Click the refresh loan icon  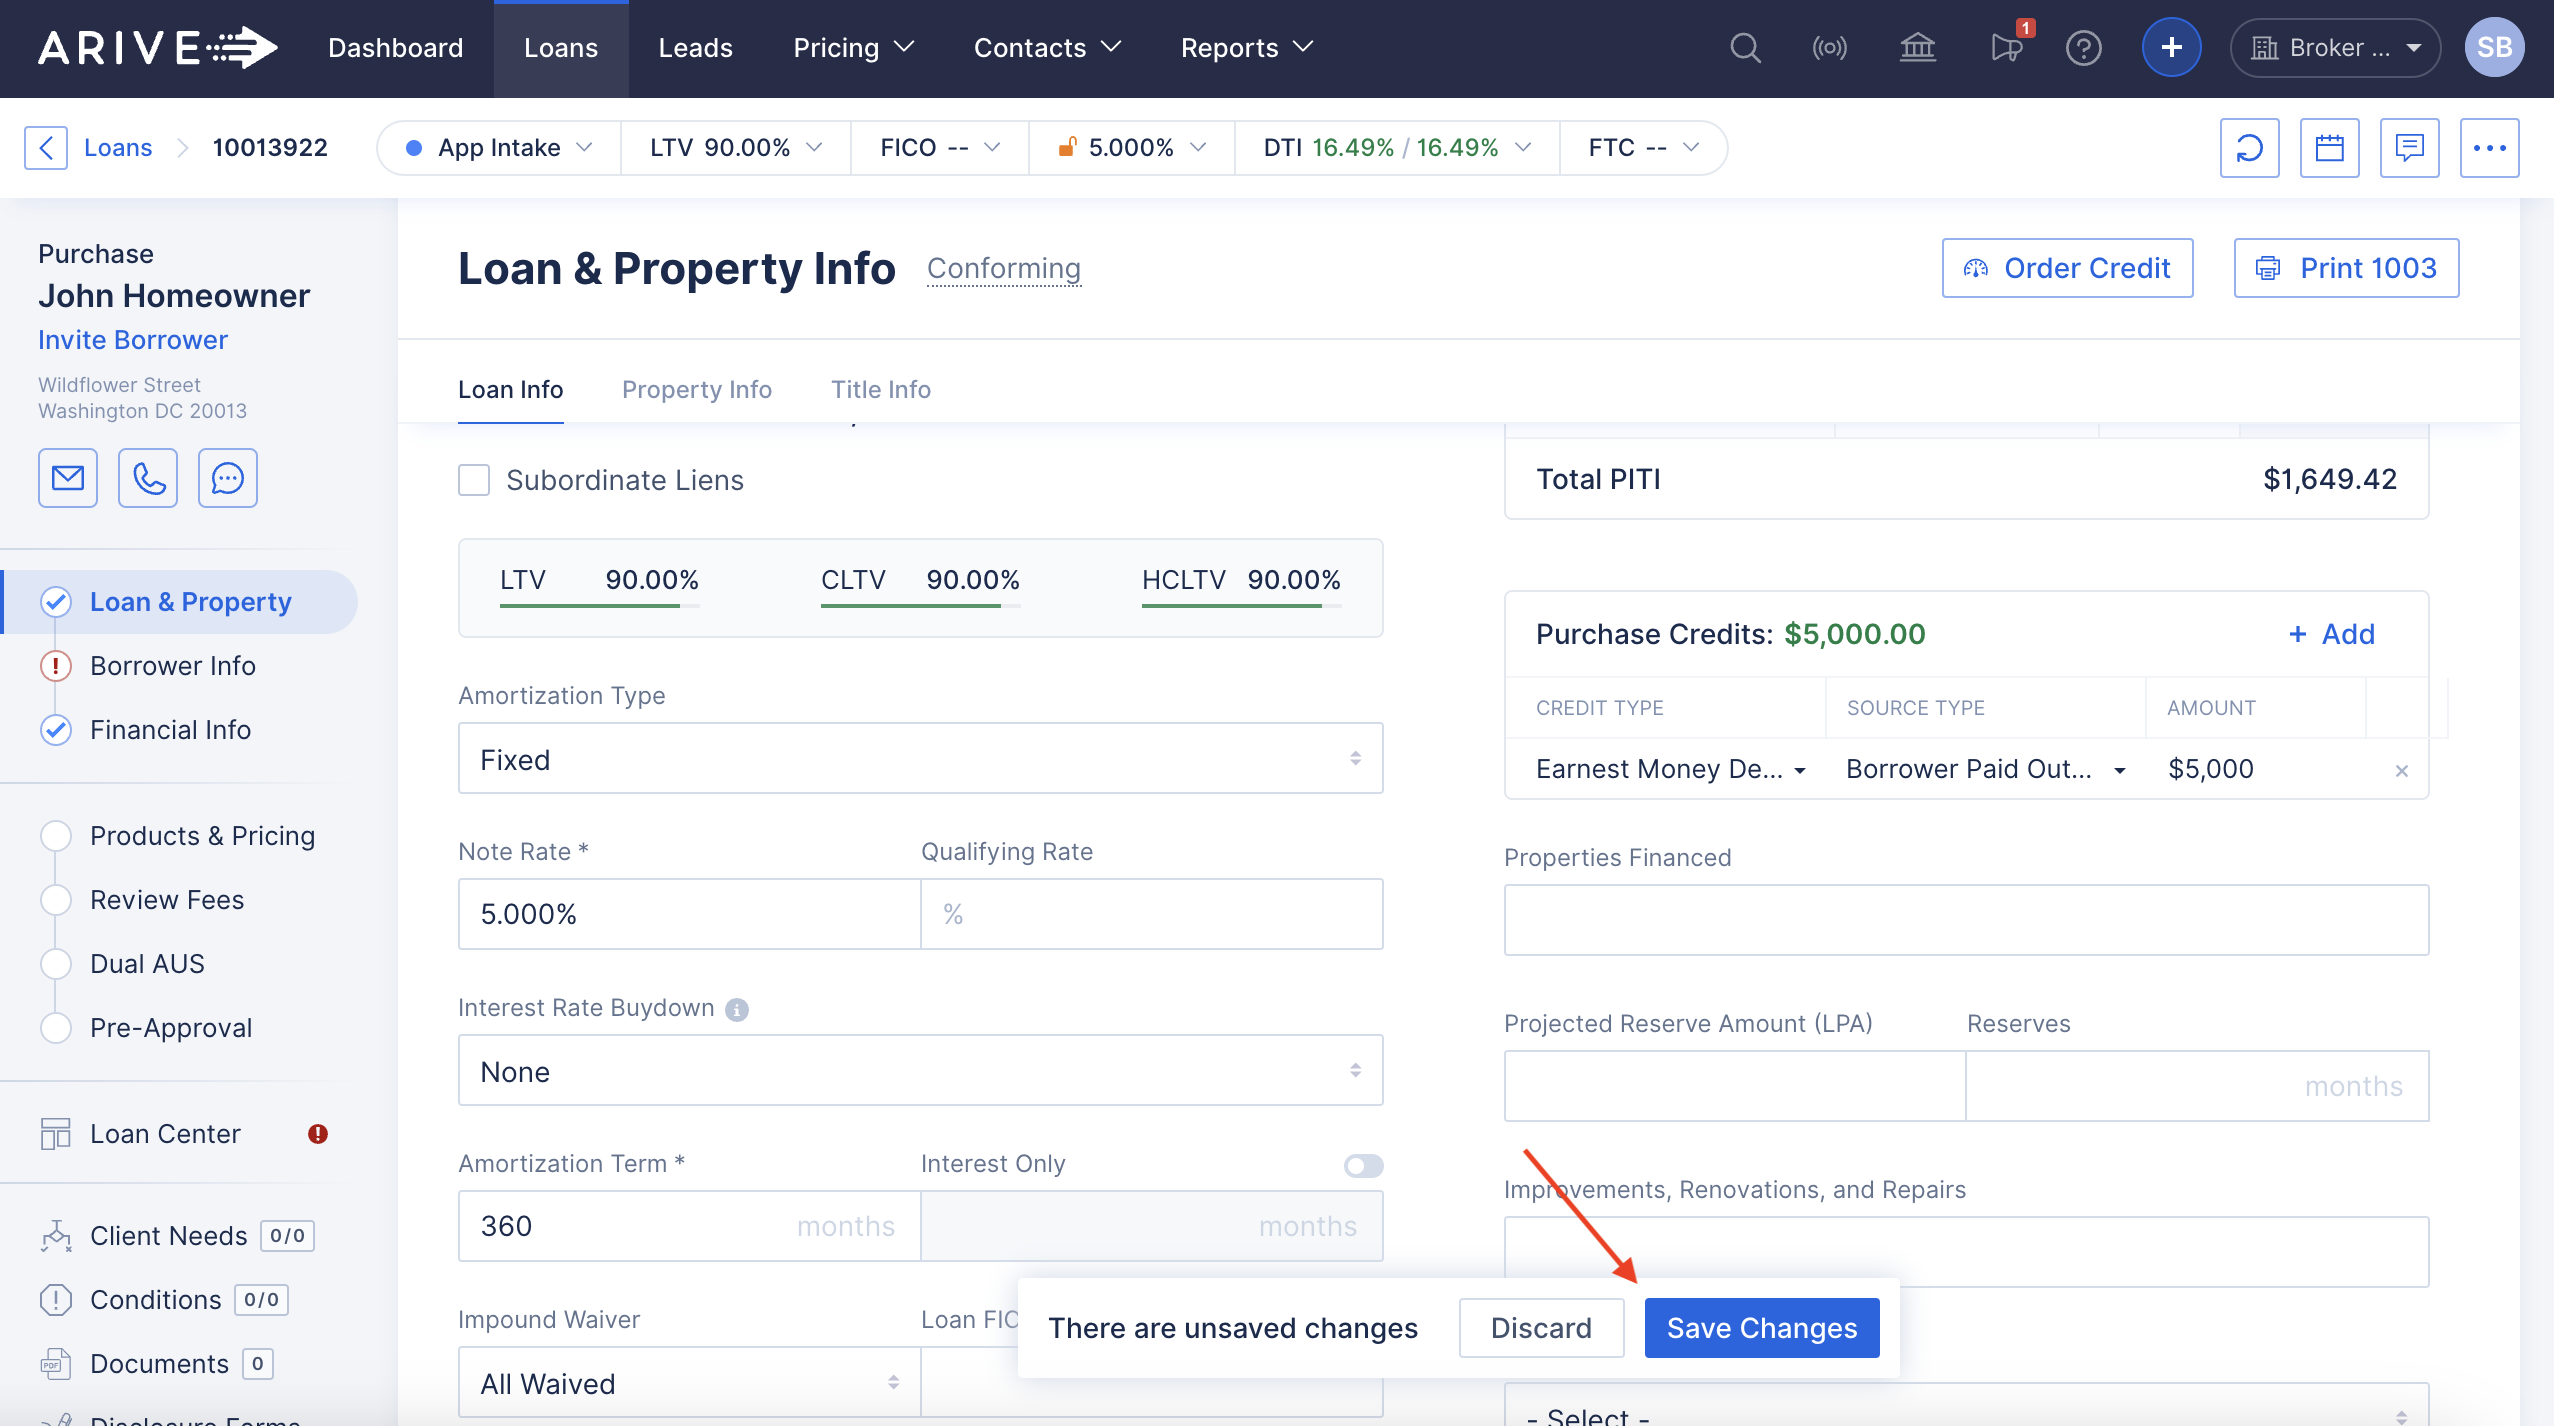pyautogui.click(x=2249, y=148)
